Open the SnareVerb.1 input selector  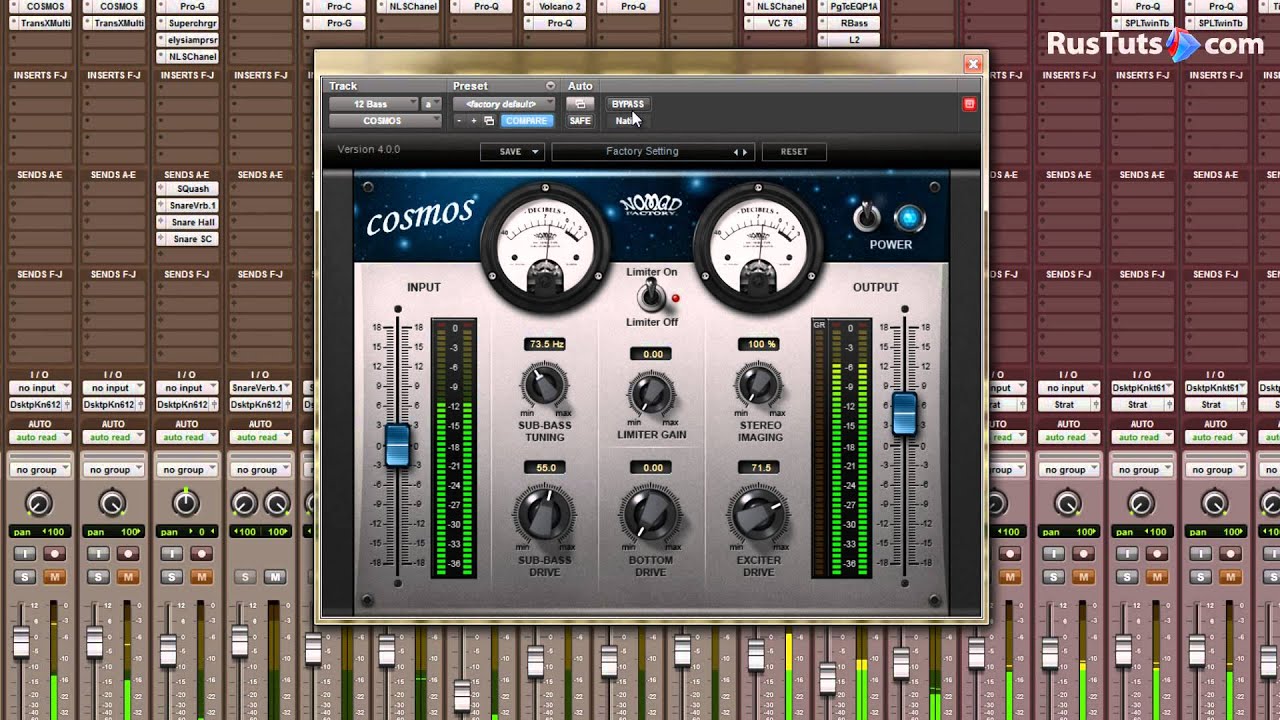[x=260, y=388]
